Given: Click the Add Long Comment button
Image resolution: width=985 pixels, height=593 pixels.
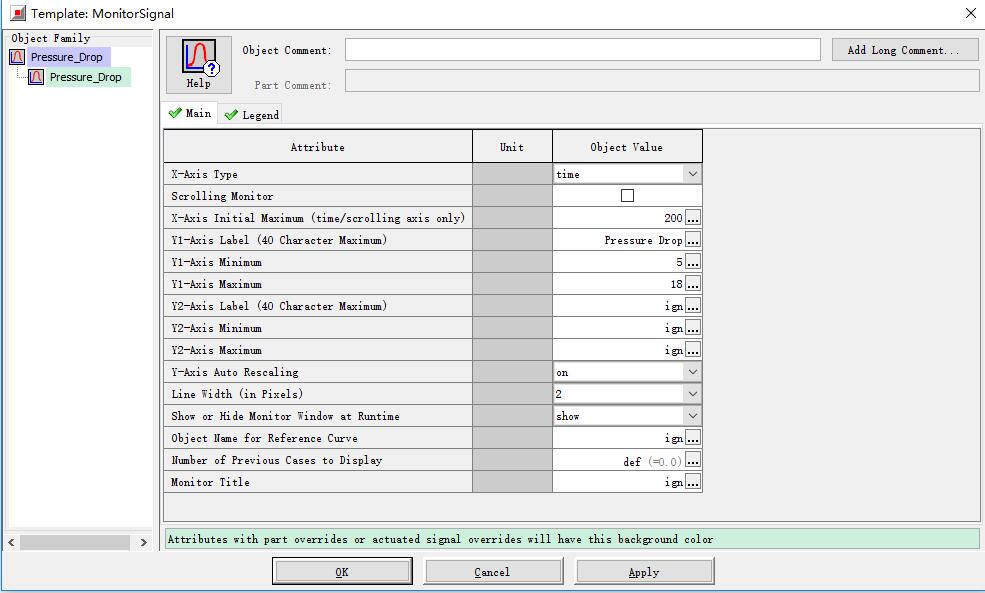Looking at the screenshot, I should pos(904,50).
